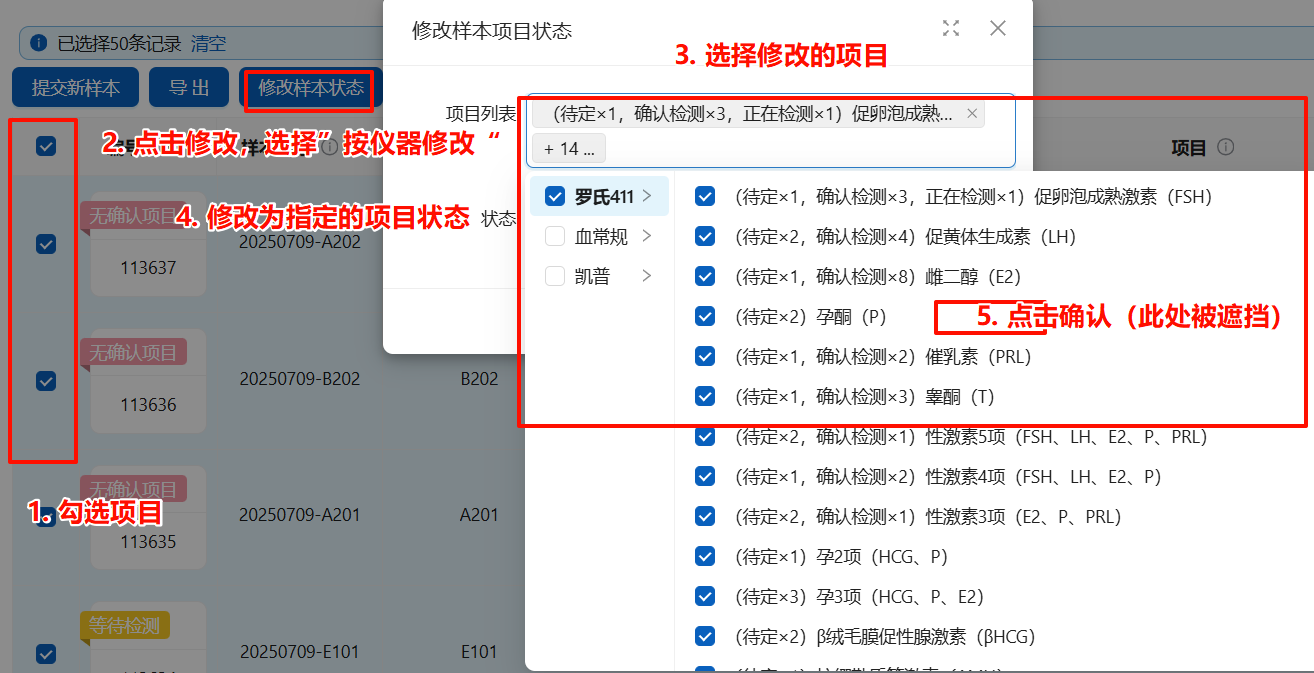This screenshot has height=673, width=1314.
Task: Enable the 凯普 checkbox
Action: click(555, 276)
